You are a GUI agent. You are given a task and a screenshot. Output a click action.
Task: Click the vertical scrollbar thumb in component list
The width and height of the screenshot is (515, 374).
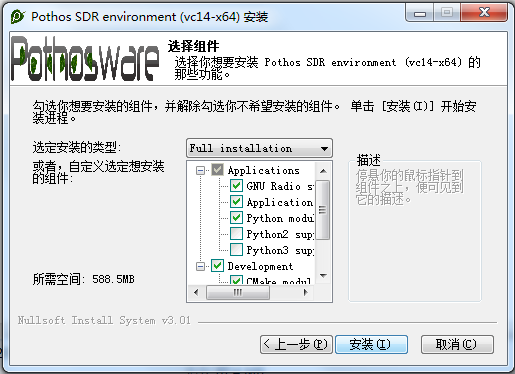(322, 210)
